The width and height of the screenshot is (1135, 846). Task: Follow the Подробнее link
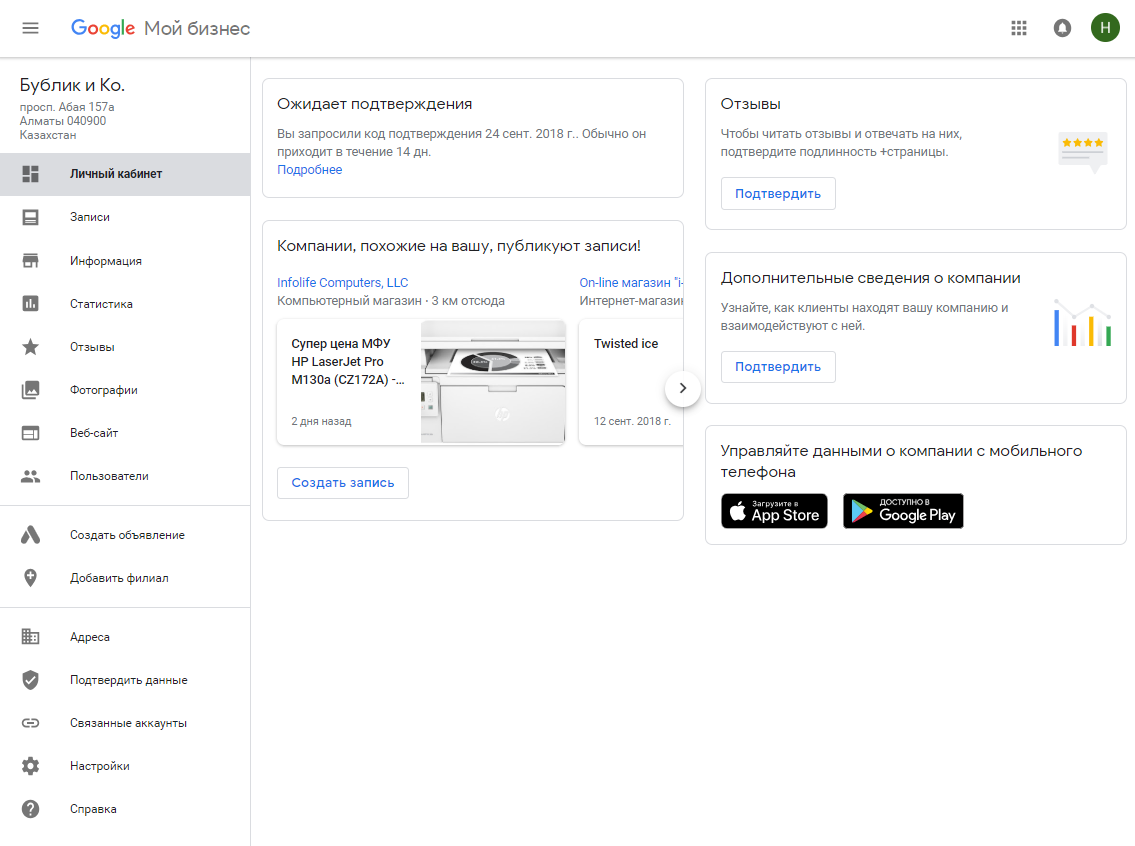point(309,170)
